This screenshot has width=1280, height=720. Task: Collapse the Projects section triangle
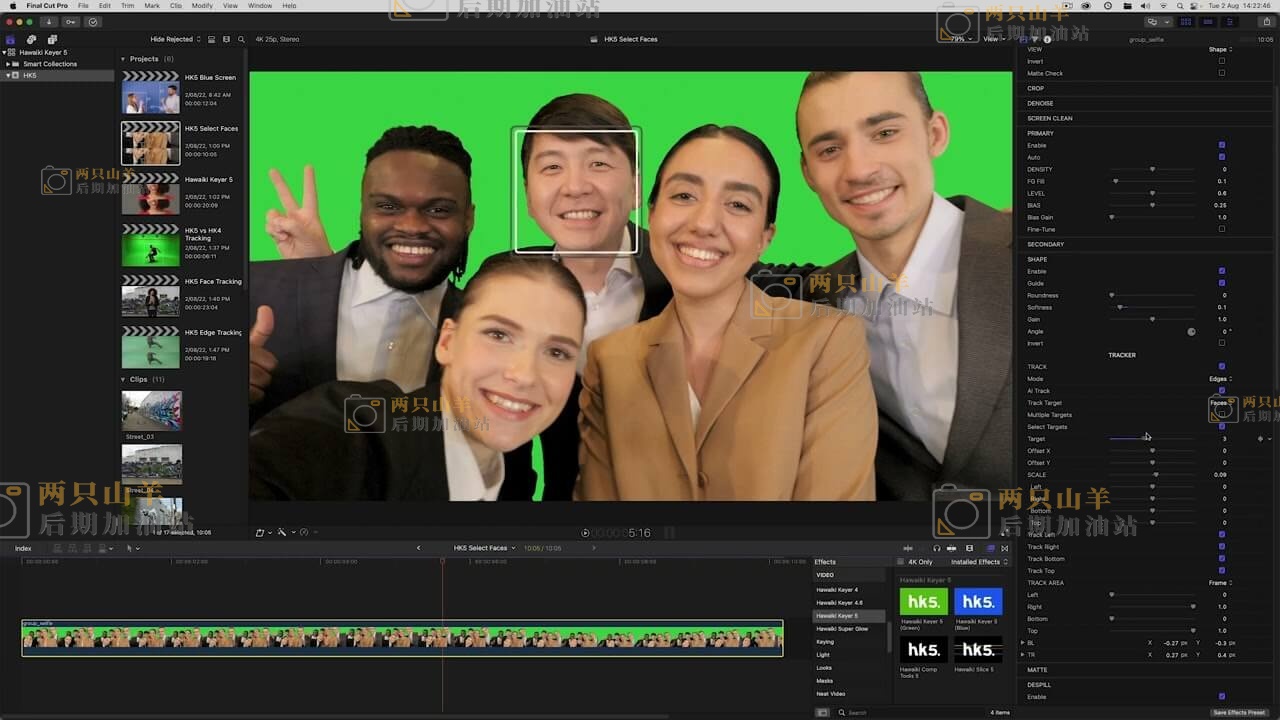(x=124, y=59)
